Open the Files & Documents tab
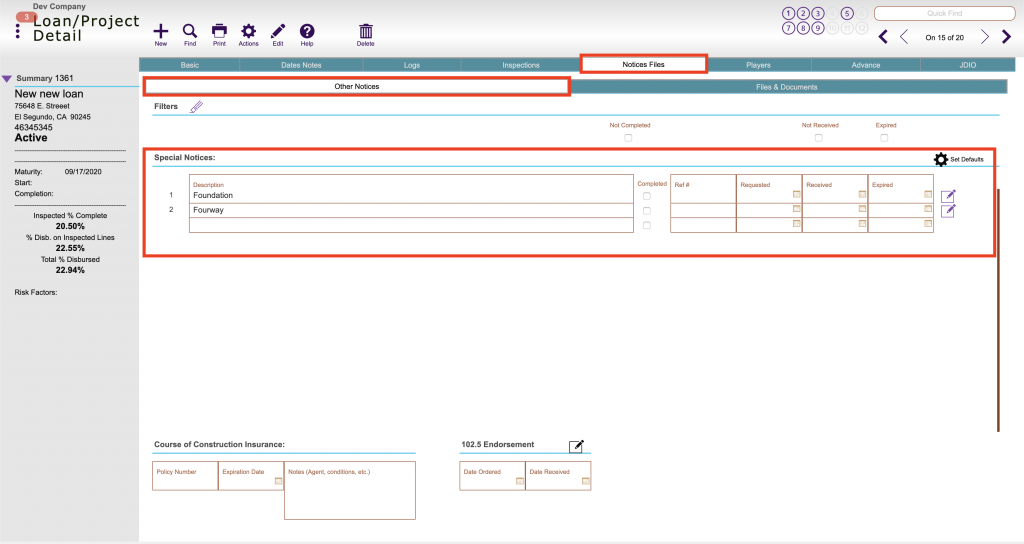Image resolution: width=1024 pixels, height=544 pixels. [786, 87]
